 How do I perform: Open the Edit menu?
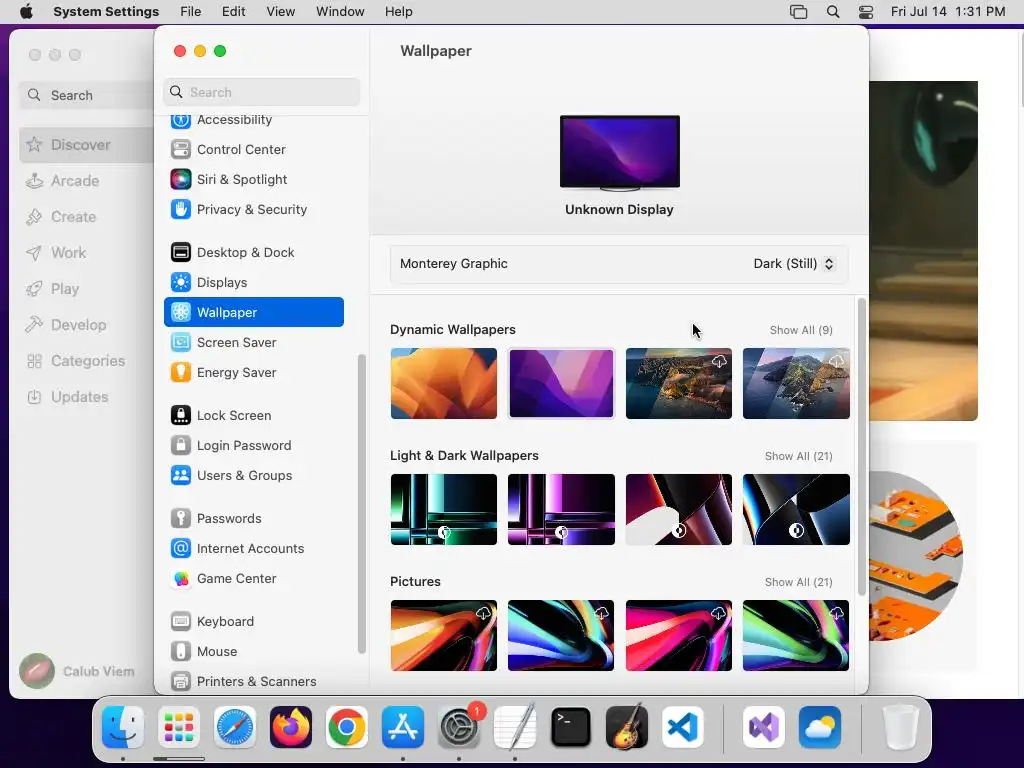pos(233,12)
